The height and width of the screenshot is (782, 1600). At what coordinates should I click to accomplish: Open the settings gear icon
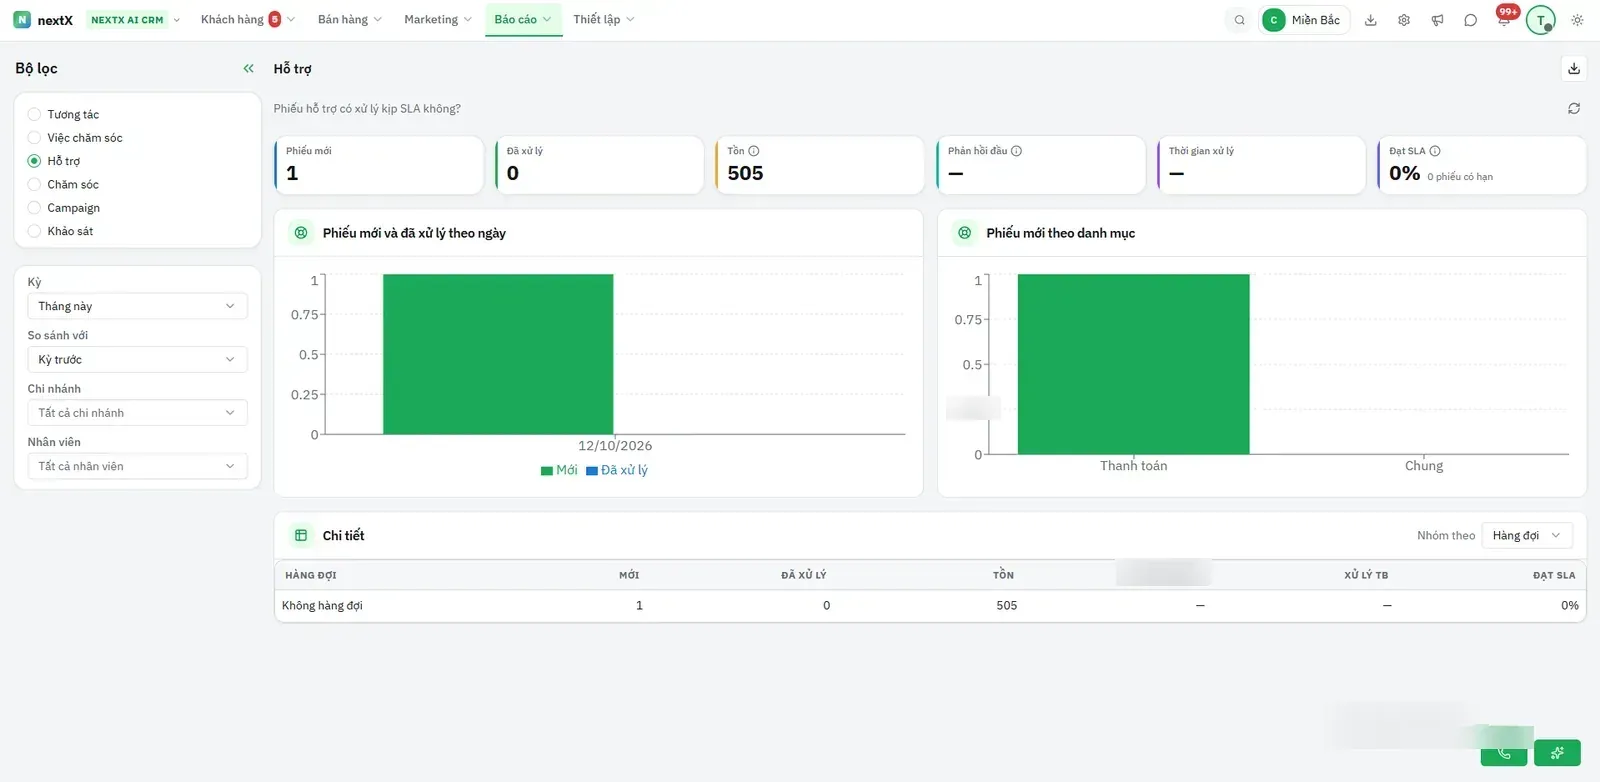point(1404,20)
